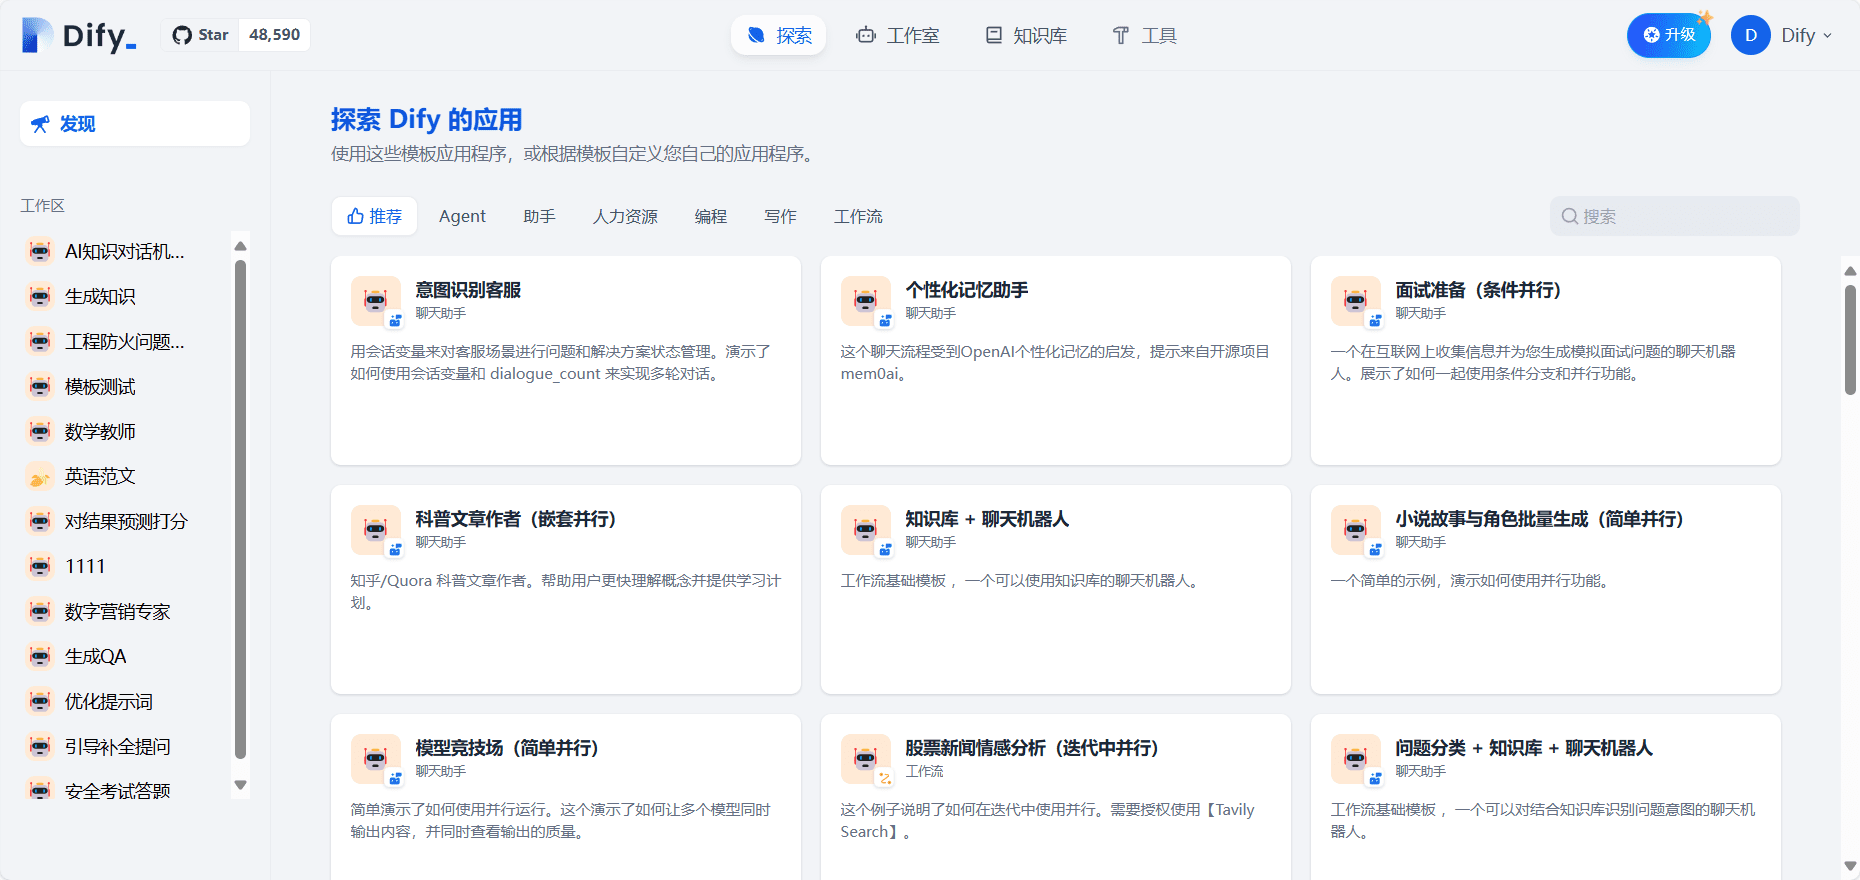Screen dimensions: 1860x880
Task: Open the 意图识别客服 template card
Action: tap(566, 360)
